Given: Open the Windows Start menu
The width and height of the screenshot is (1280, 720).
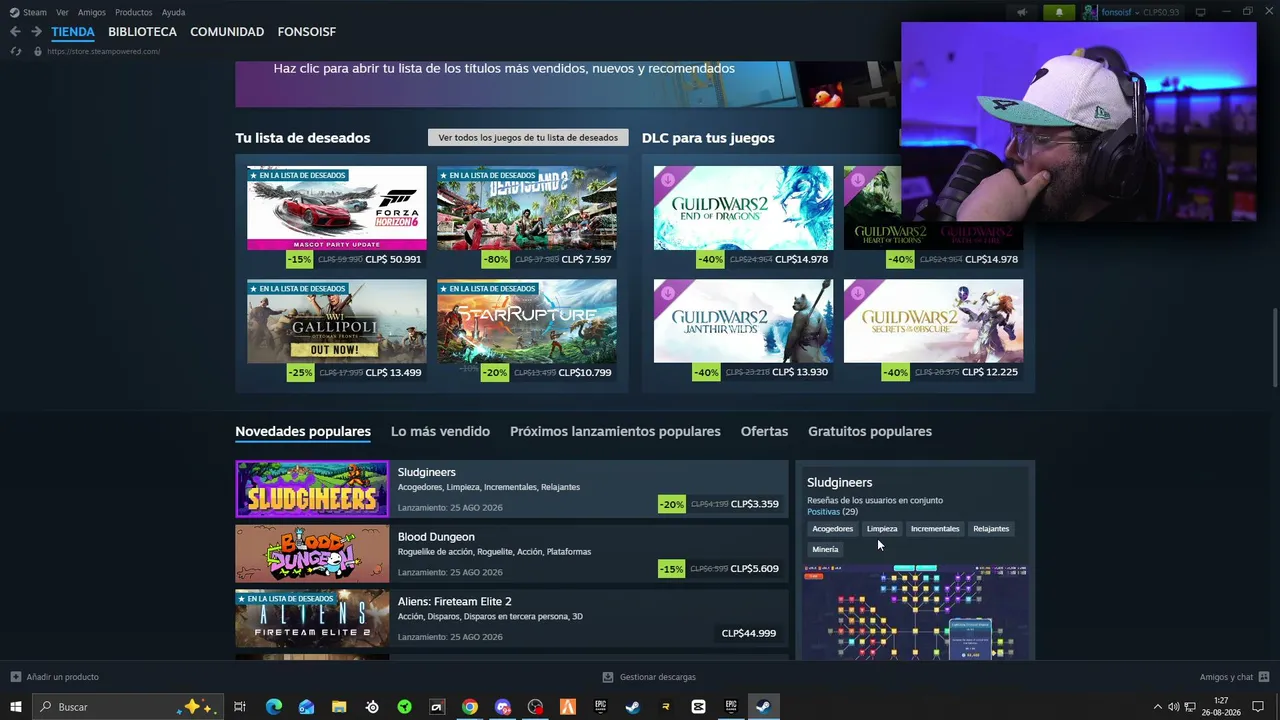Looking at the screenshot, I should [x=16, y=707].
